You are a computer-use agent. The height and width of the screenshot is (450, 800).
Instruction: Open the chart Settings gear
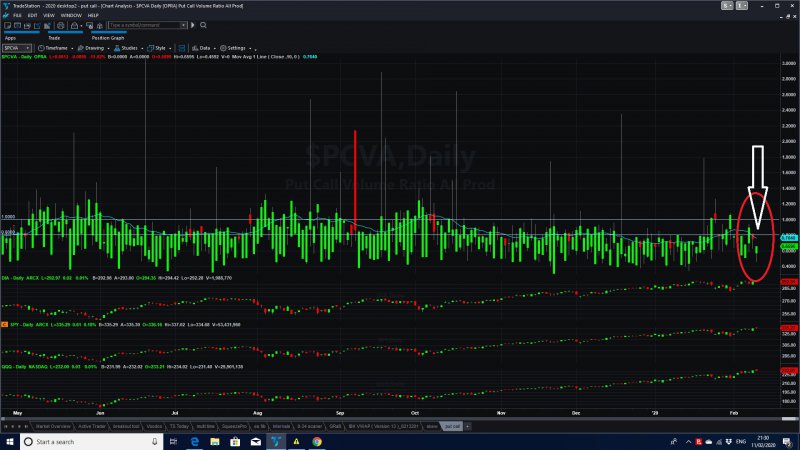(233, 48)
